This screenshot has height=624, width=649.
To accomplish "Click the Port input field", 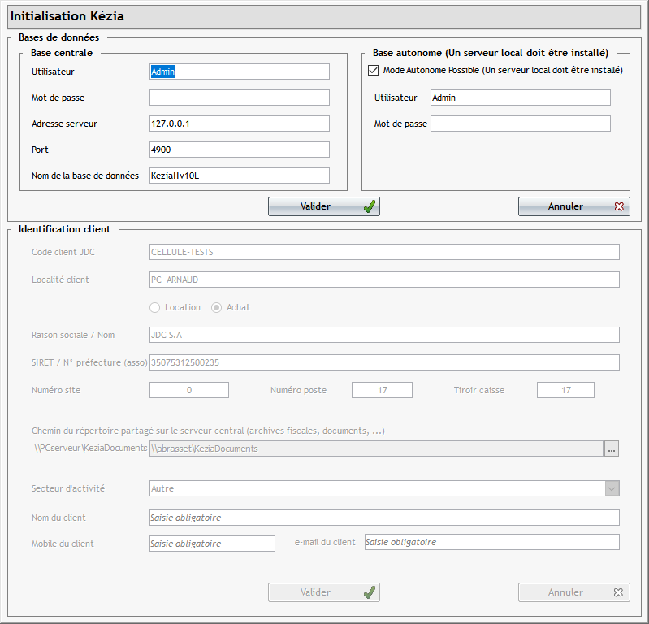I will [x=239, y=149].
